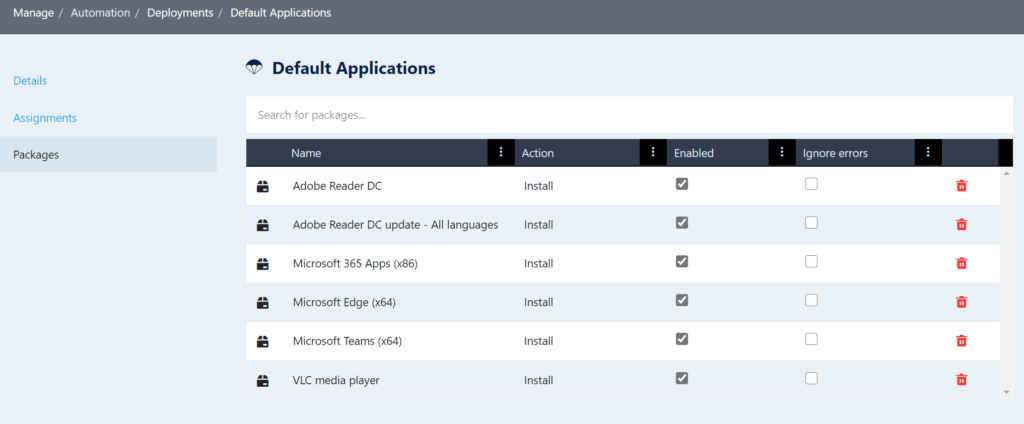Go to Deployments in the breadcrumb

180,13
